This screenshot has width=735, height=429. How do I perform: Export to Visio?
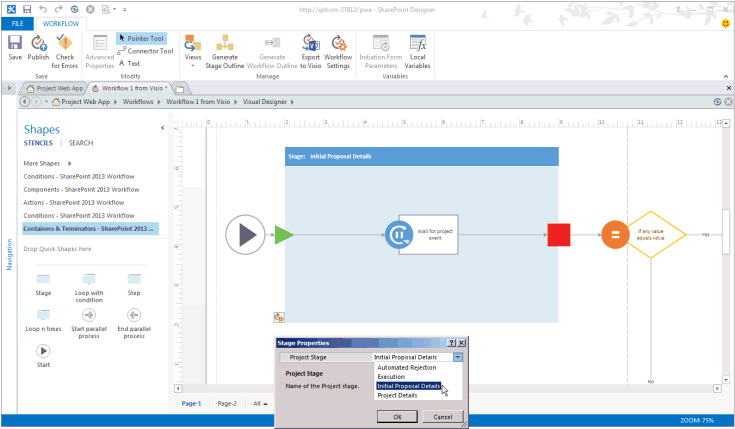(x=310, y=52)
